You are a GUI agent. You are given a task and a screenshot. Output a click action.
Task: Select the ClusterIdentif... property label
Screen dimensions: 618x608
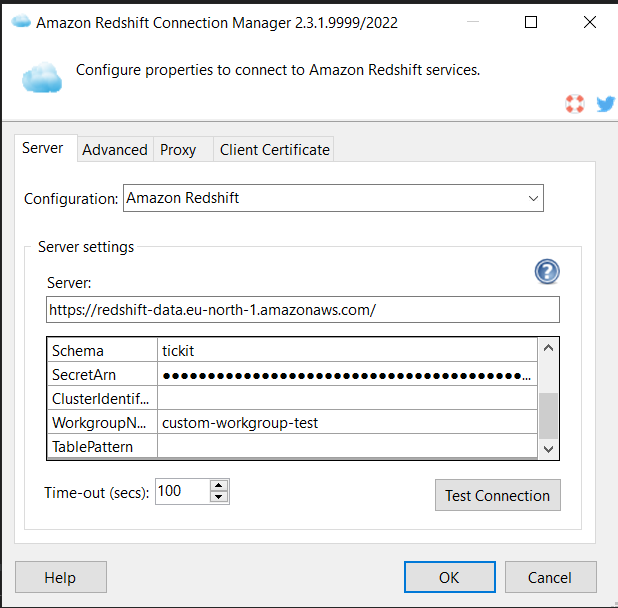[102, 398]
